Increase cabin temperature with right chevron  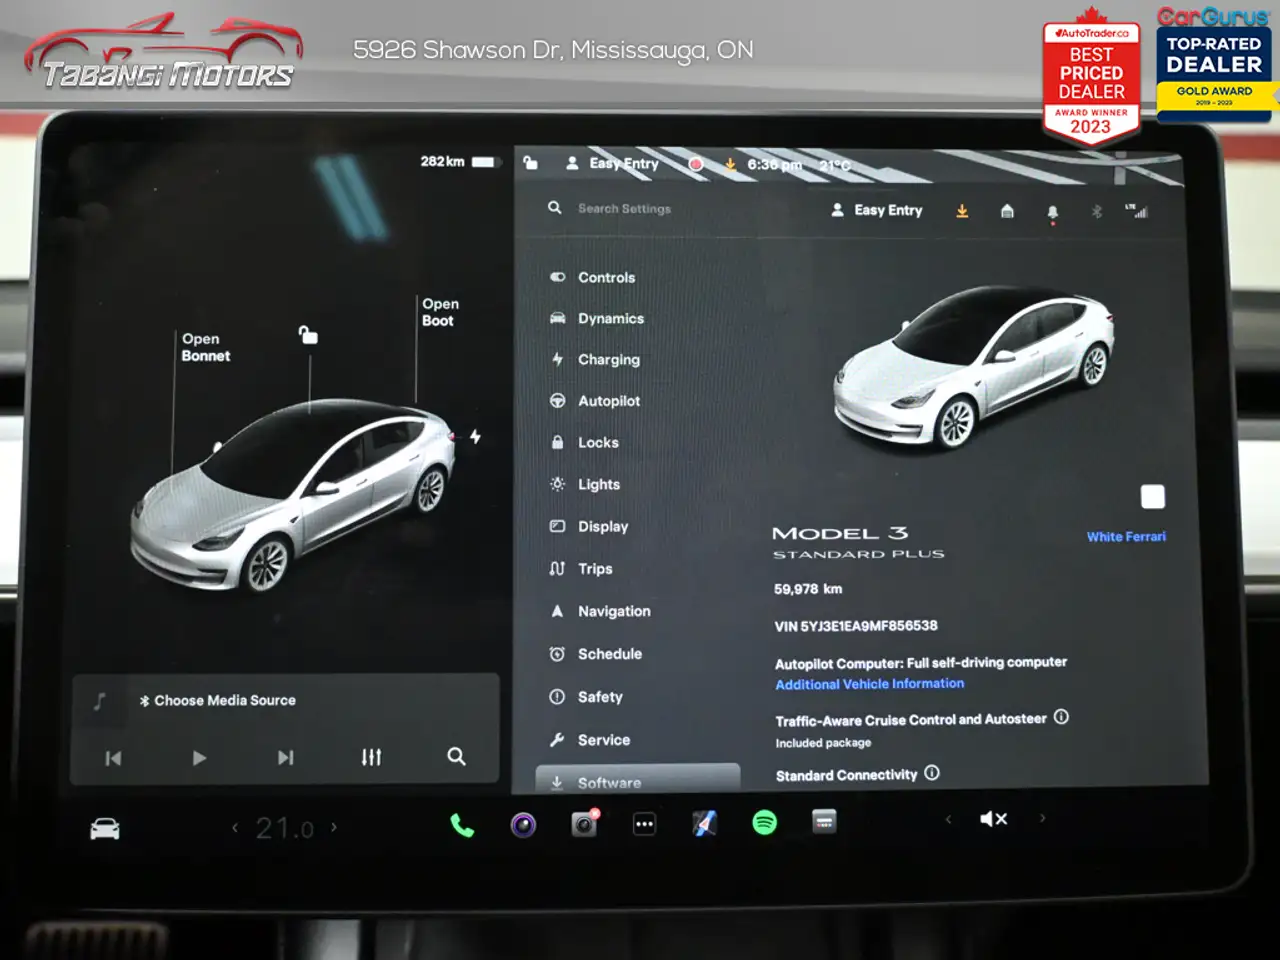click(334, 827)
